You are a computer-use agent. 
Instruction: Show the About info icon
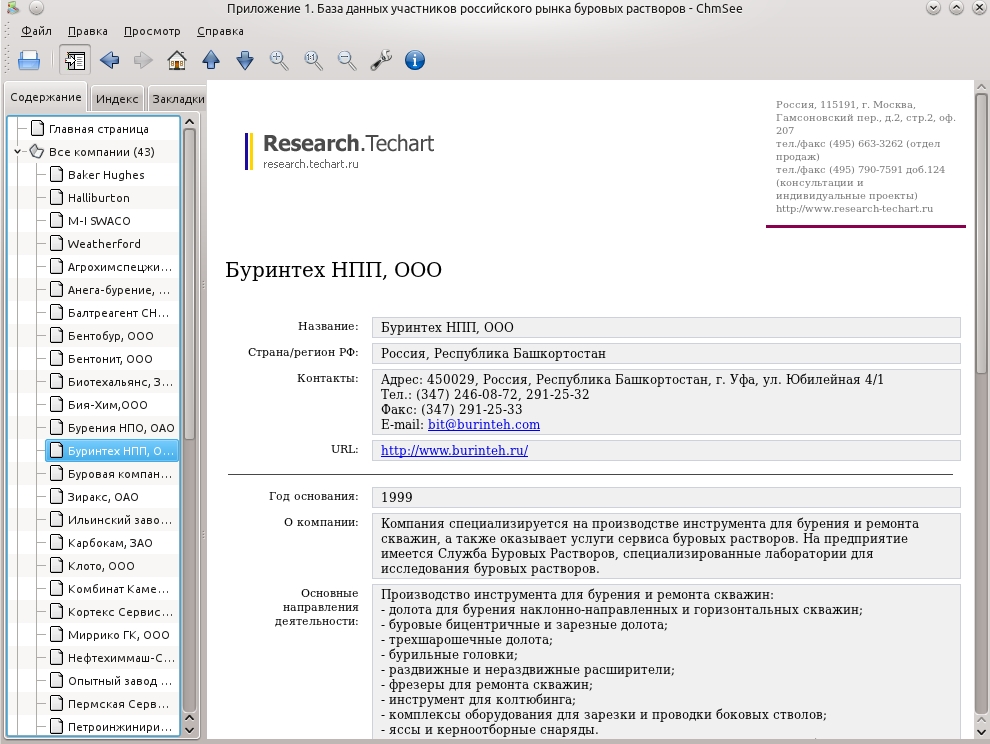pyautogui.click(x=415, y=61)
